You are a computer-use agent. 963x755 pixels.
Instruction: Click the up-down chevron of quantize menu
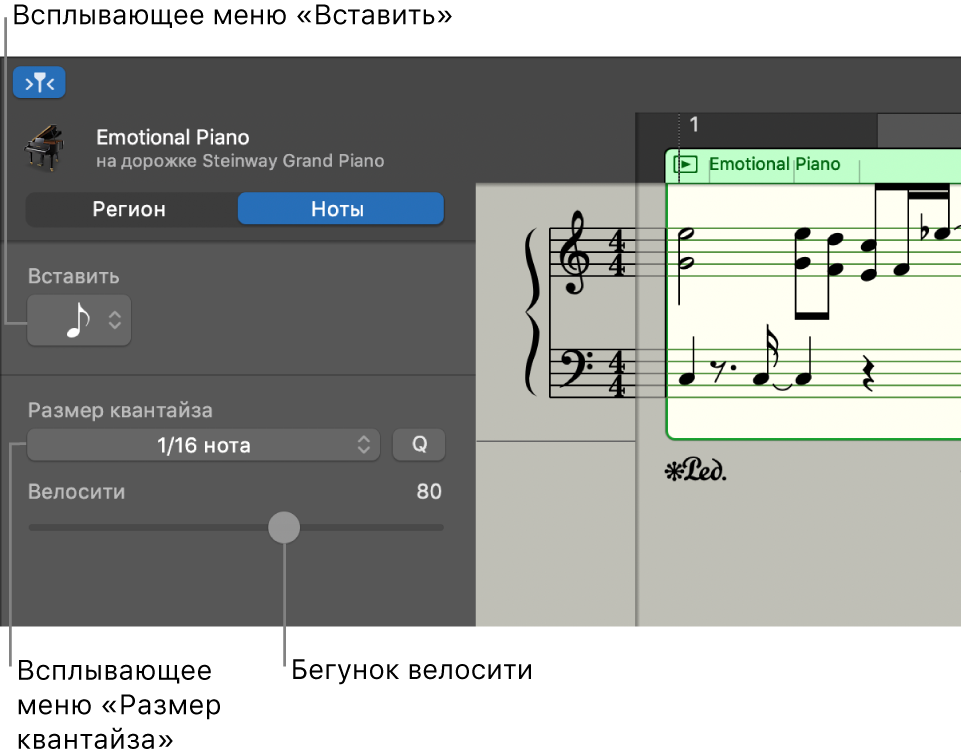pyautogui.click(x=364, y=445)
